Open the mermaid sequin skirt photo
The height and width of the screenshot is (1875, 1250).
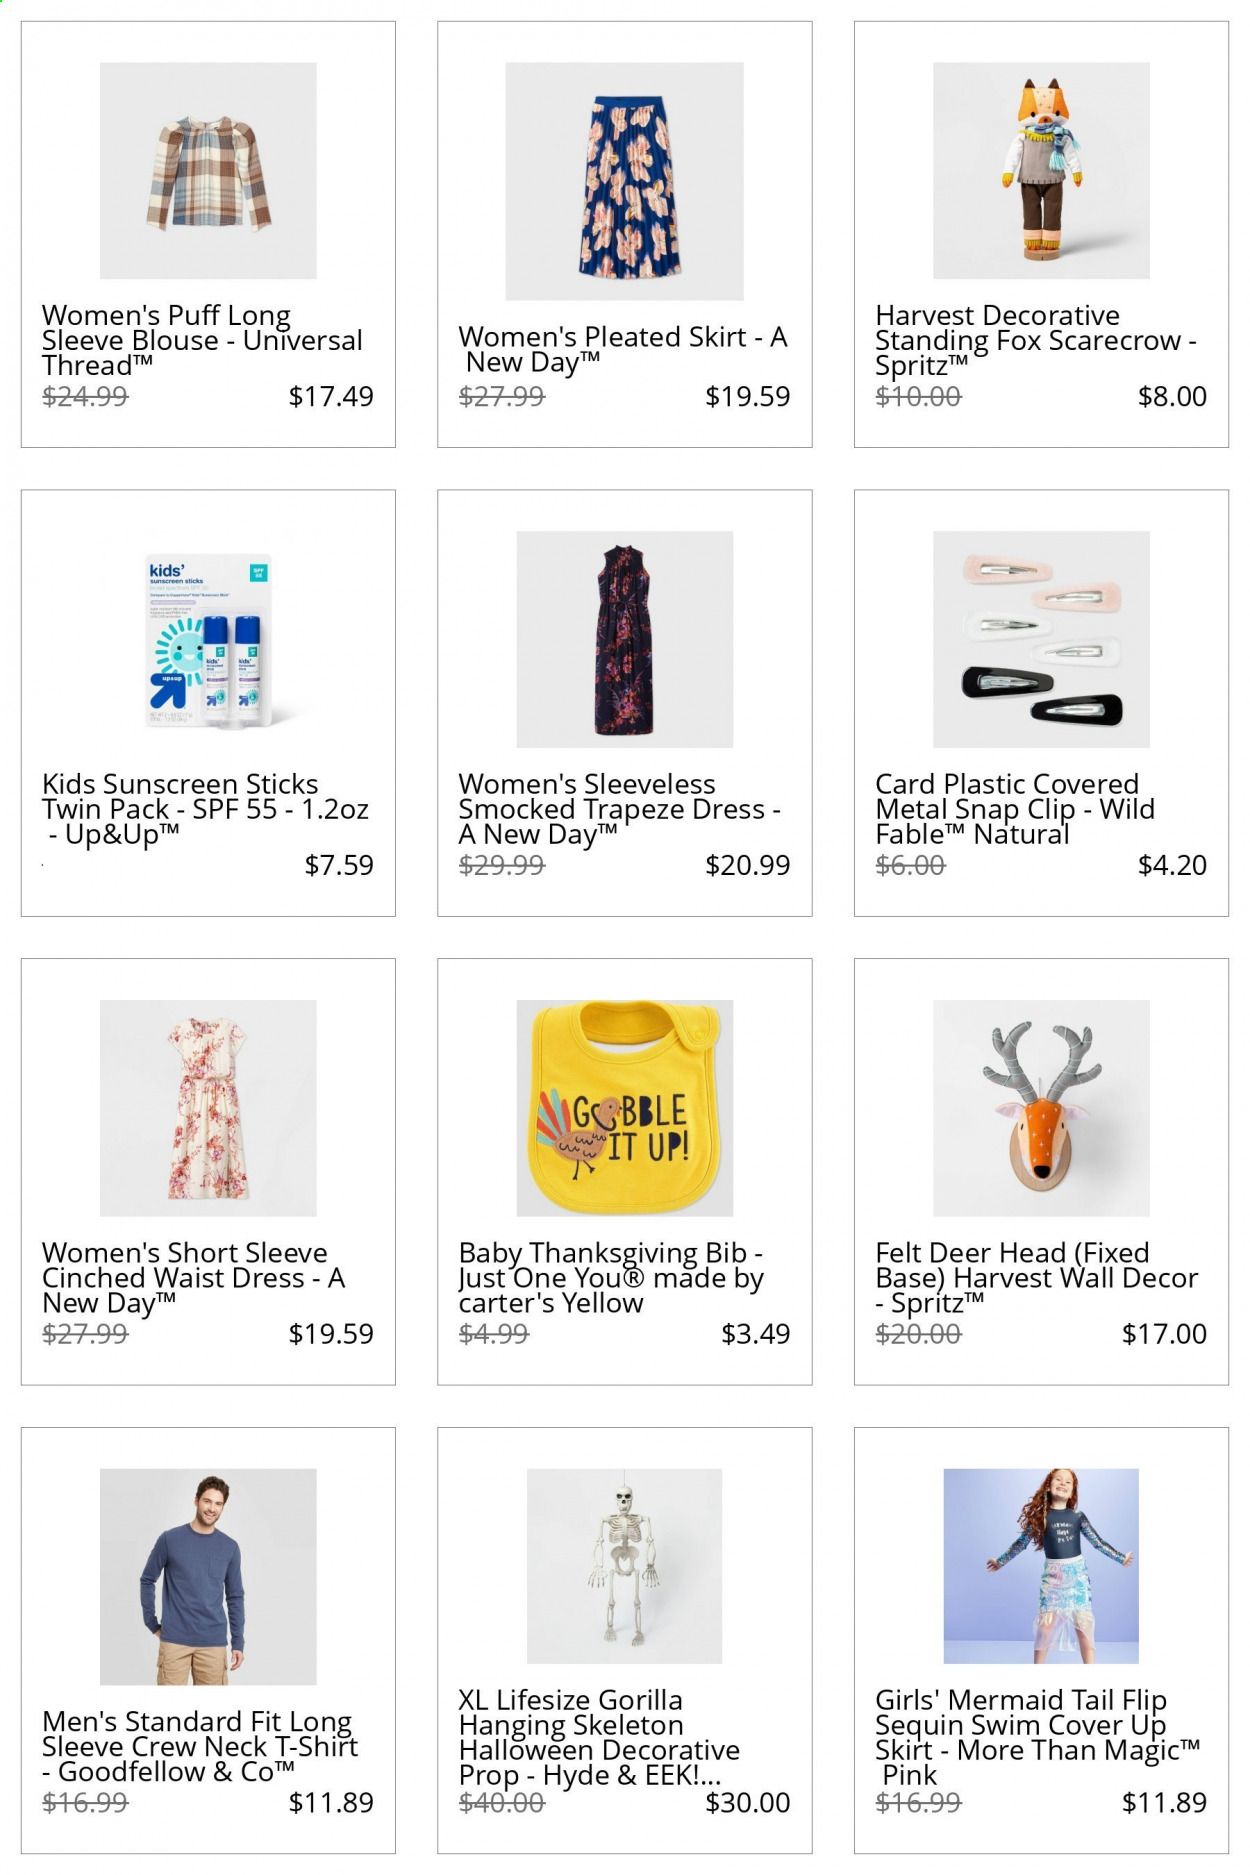pyautogui.click(x=1041, y=1566)
